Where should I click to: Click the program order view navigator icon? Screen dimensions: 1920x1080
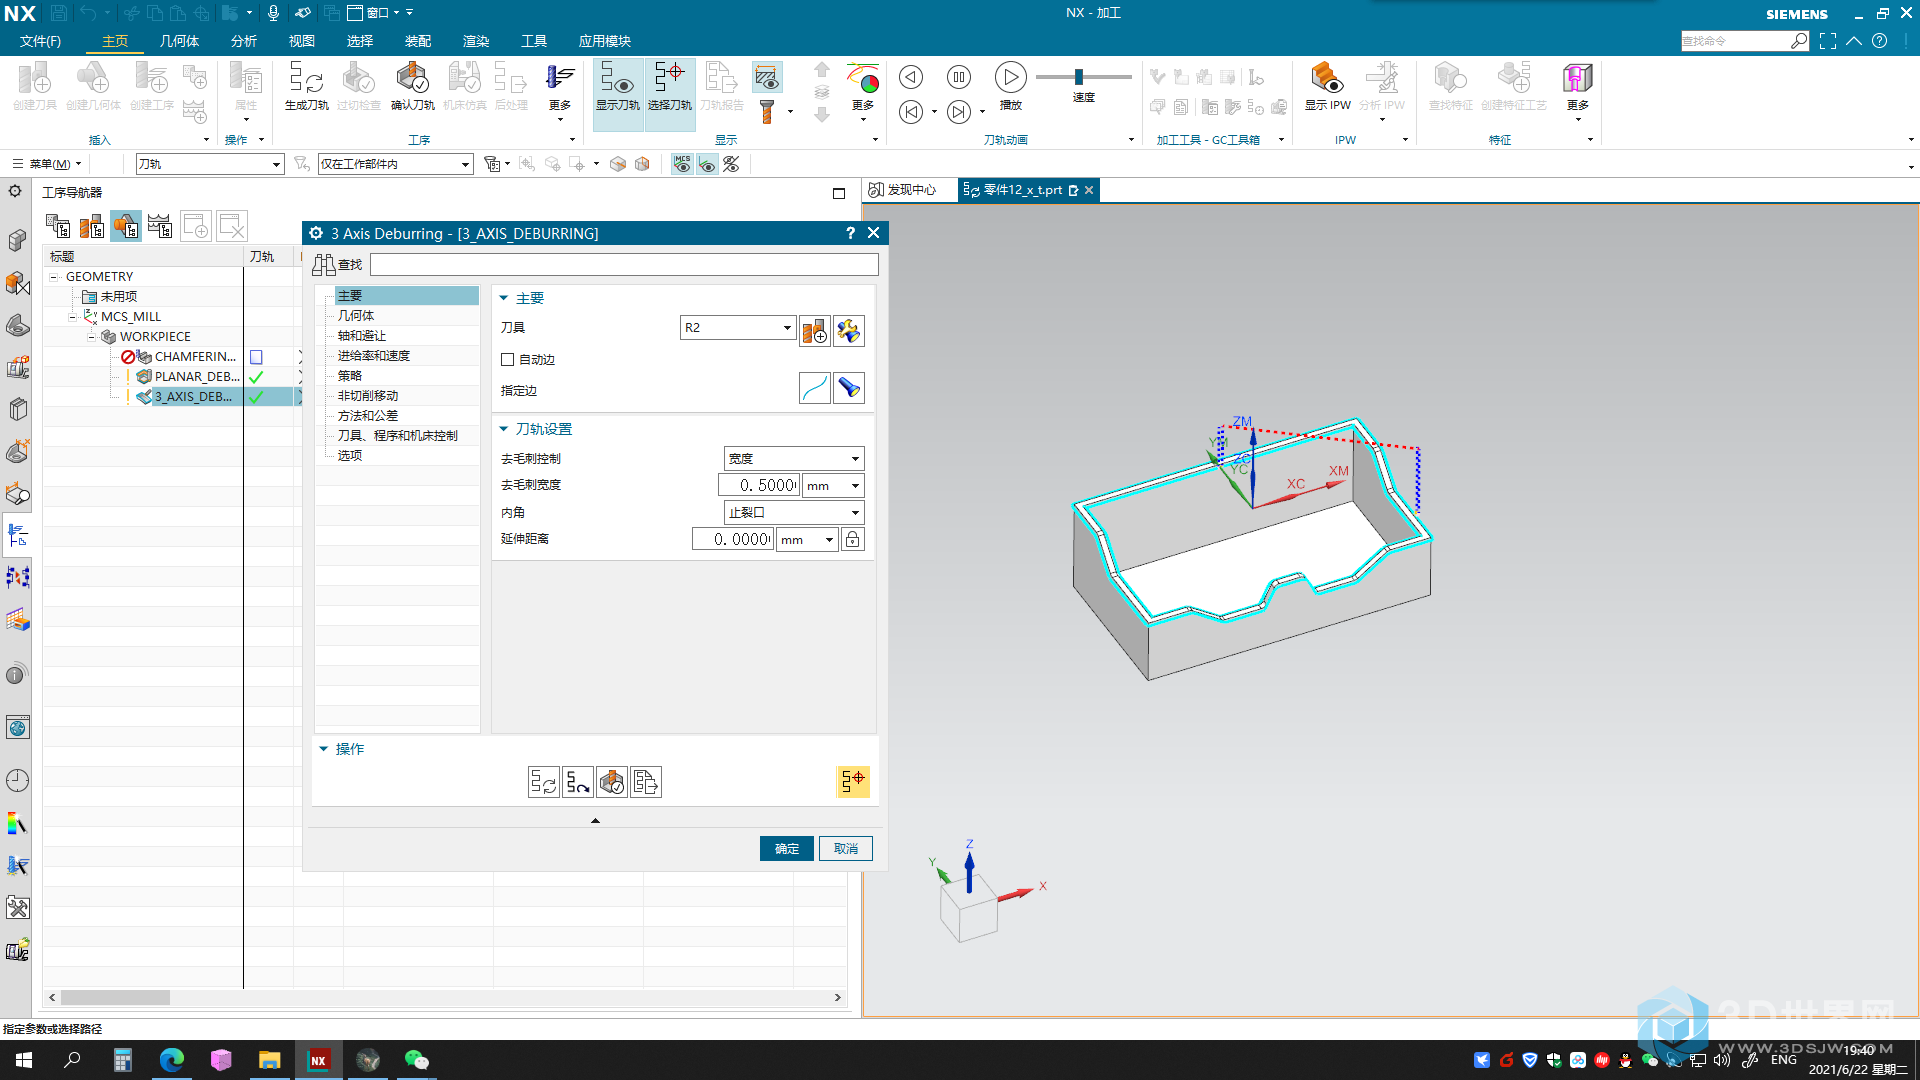tap(58, 227)
